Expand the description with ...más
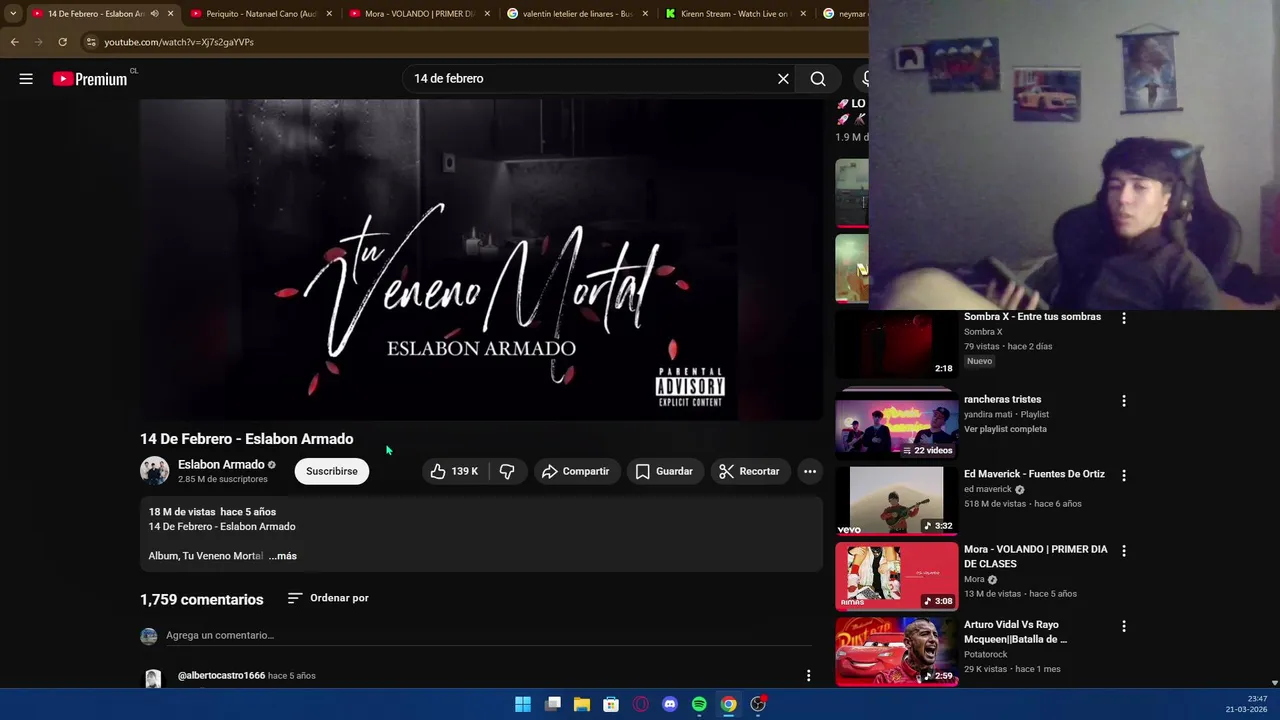Image resolution: width=1280 pixels, height=720 pixels. click(283, 556)
